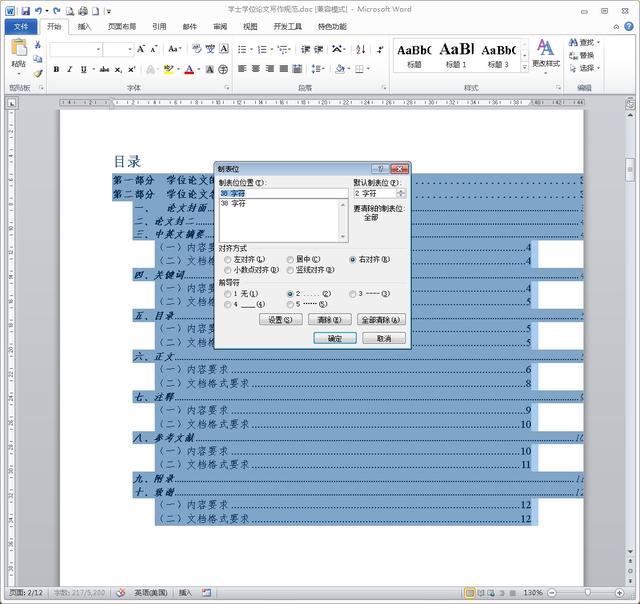
Task: Select 左对齐 radio button
Action: tap(228, 260)
